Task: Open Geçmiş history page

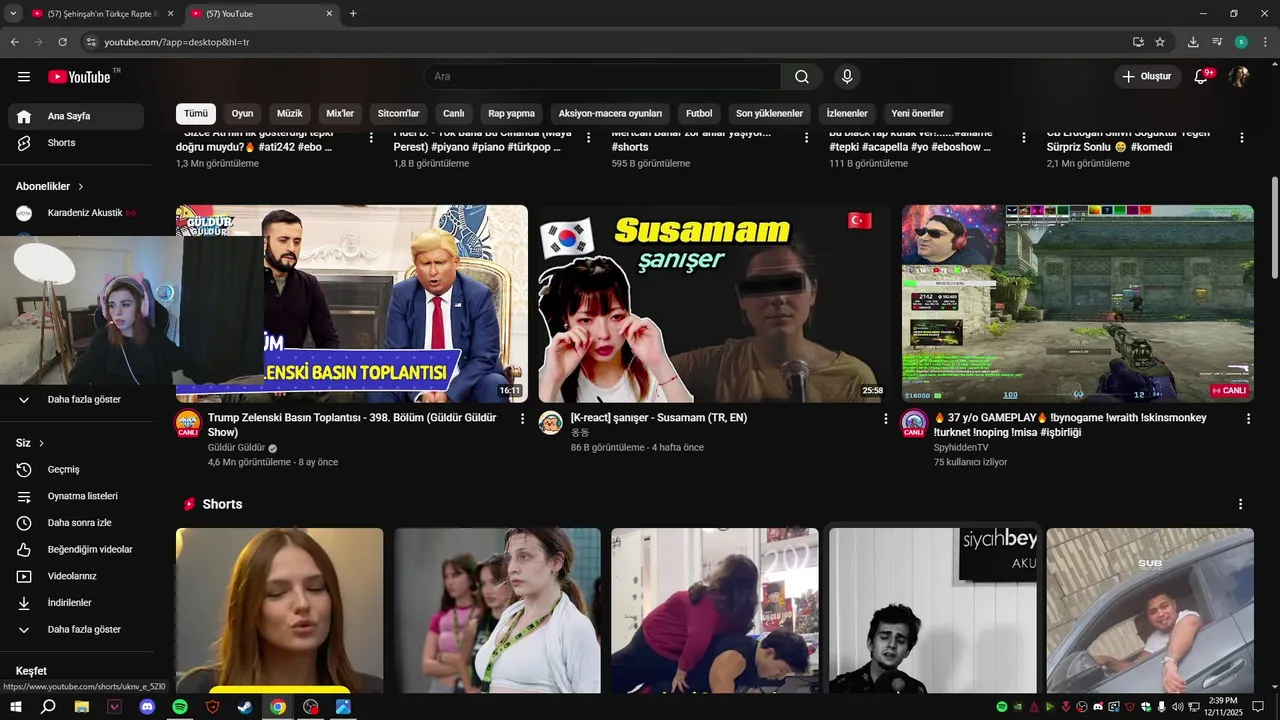Action: [x=76, y=470]
